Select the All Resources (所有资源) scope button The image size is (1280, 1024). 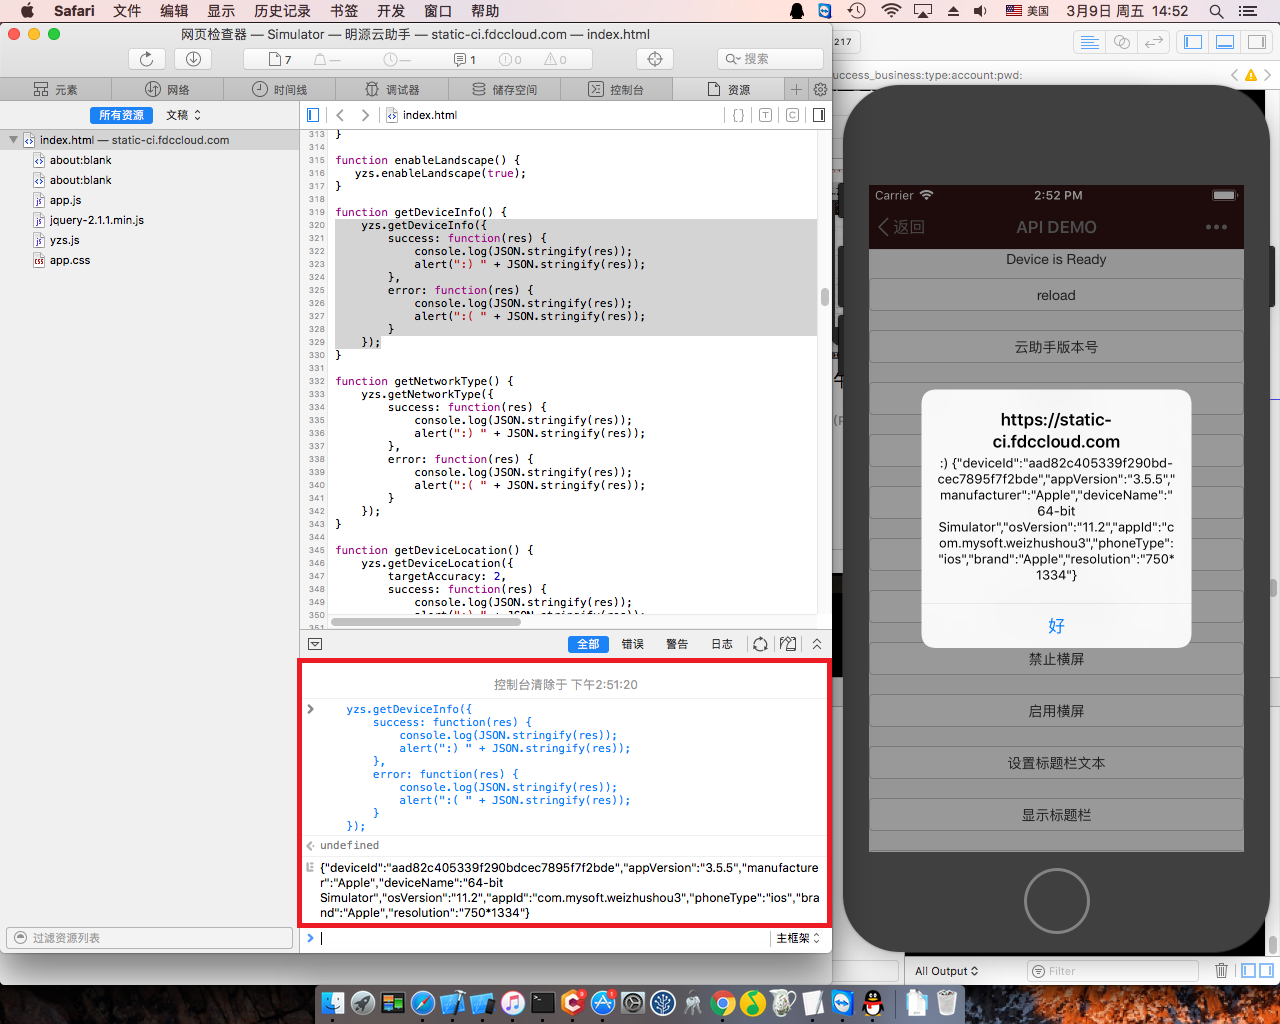click(121, 115)
